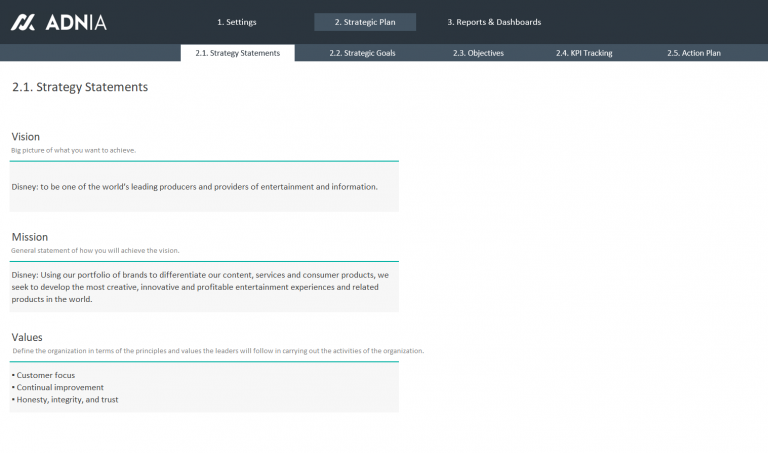Viewport: 768px width, 453px height.
Task: Select the Vision section heading
Action: tap(26, 136)
